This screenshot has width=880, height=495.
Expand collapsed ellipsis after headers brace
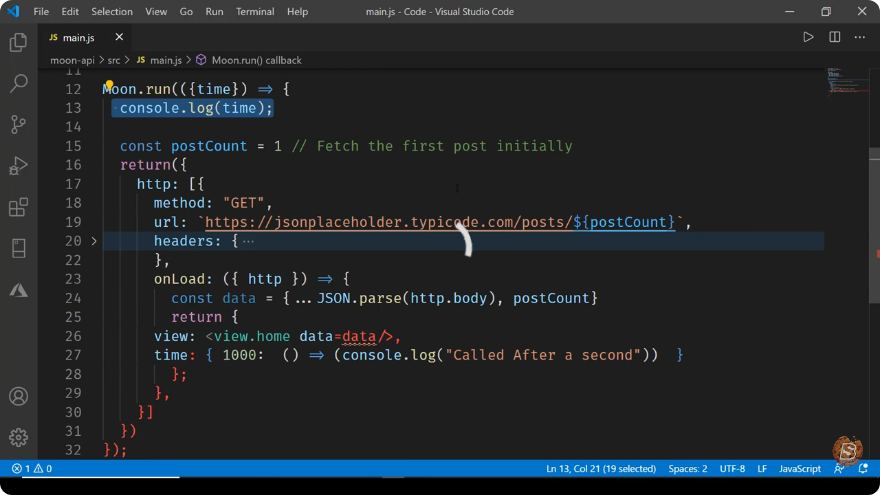(x=248, y=241)
